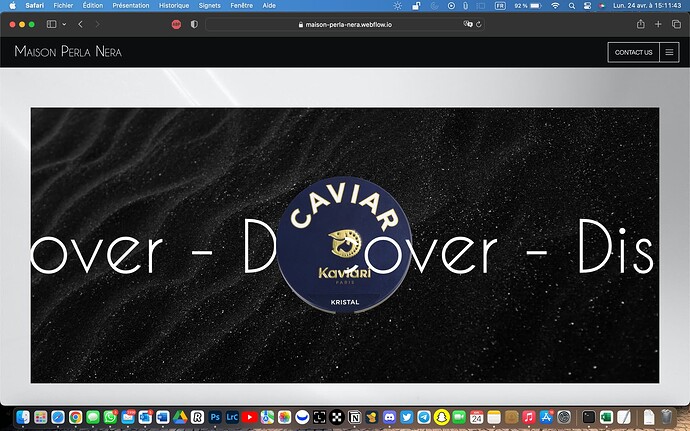This screenshot has height=431, width=690.
Task: Open the Wi-Fi menu bar icon
Action: (x=555, y=6)
